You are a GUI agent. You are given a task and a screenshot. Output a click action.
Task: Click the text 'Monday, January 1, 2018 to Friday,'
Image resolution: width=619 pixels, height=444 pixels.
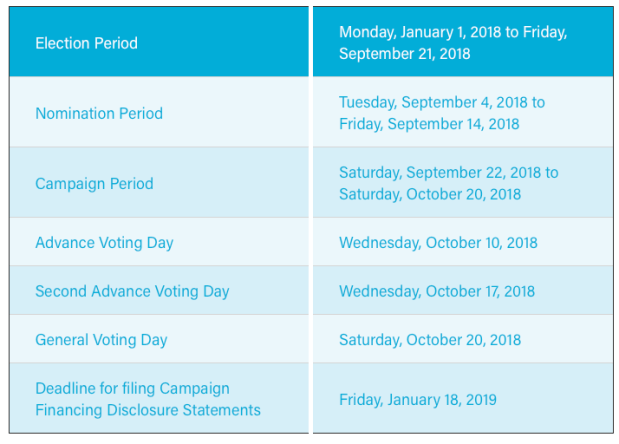[x=452, y=32]
